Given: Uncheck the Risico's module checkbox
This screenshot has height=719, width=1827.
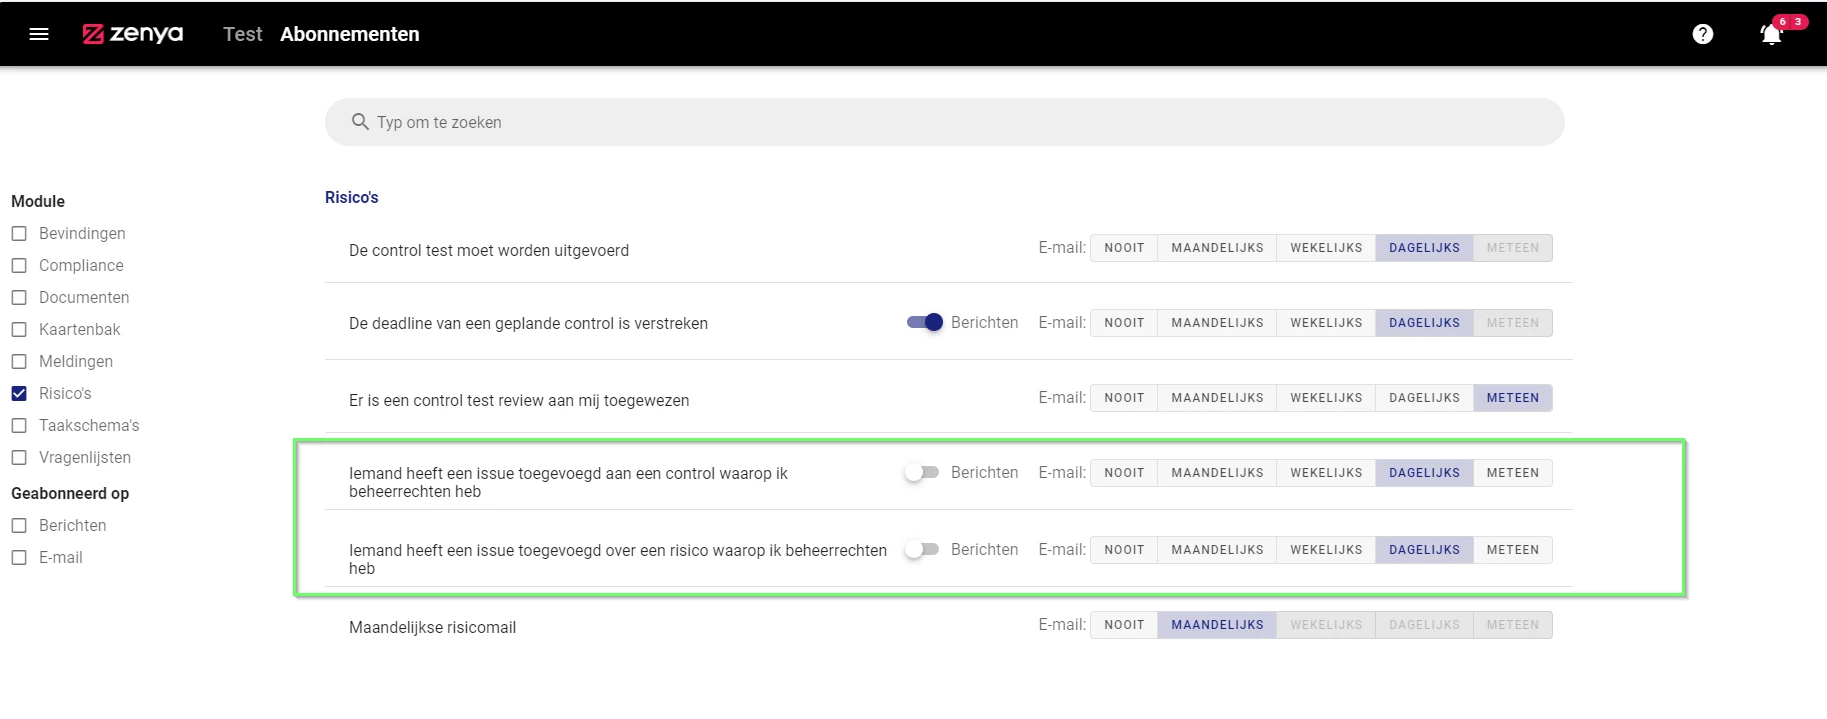Looking at the screenshot, I should (x=19, y=394).
